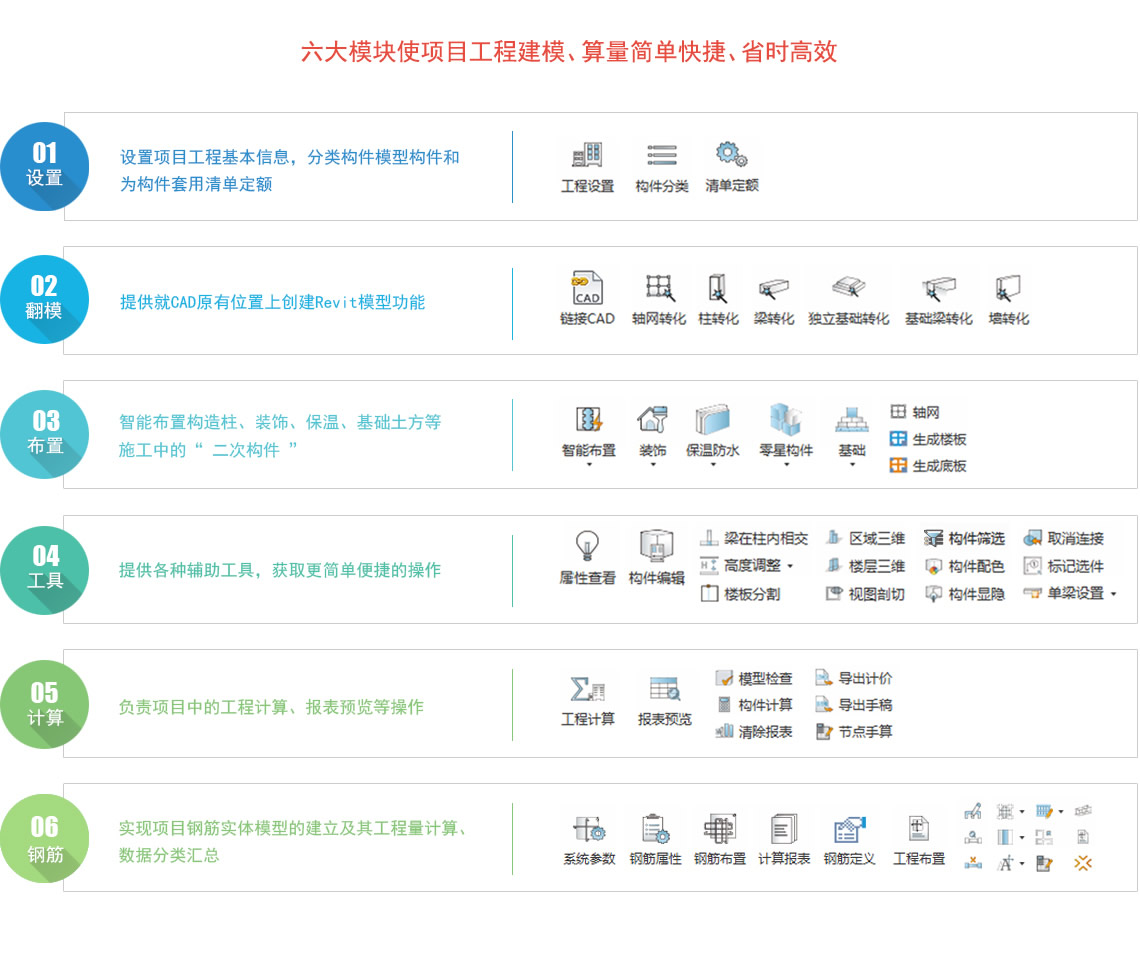Select the 墙转化 wall conversion tool
This screenshot has width=1140, height=971.
point(1008,299)
